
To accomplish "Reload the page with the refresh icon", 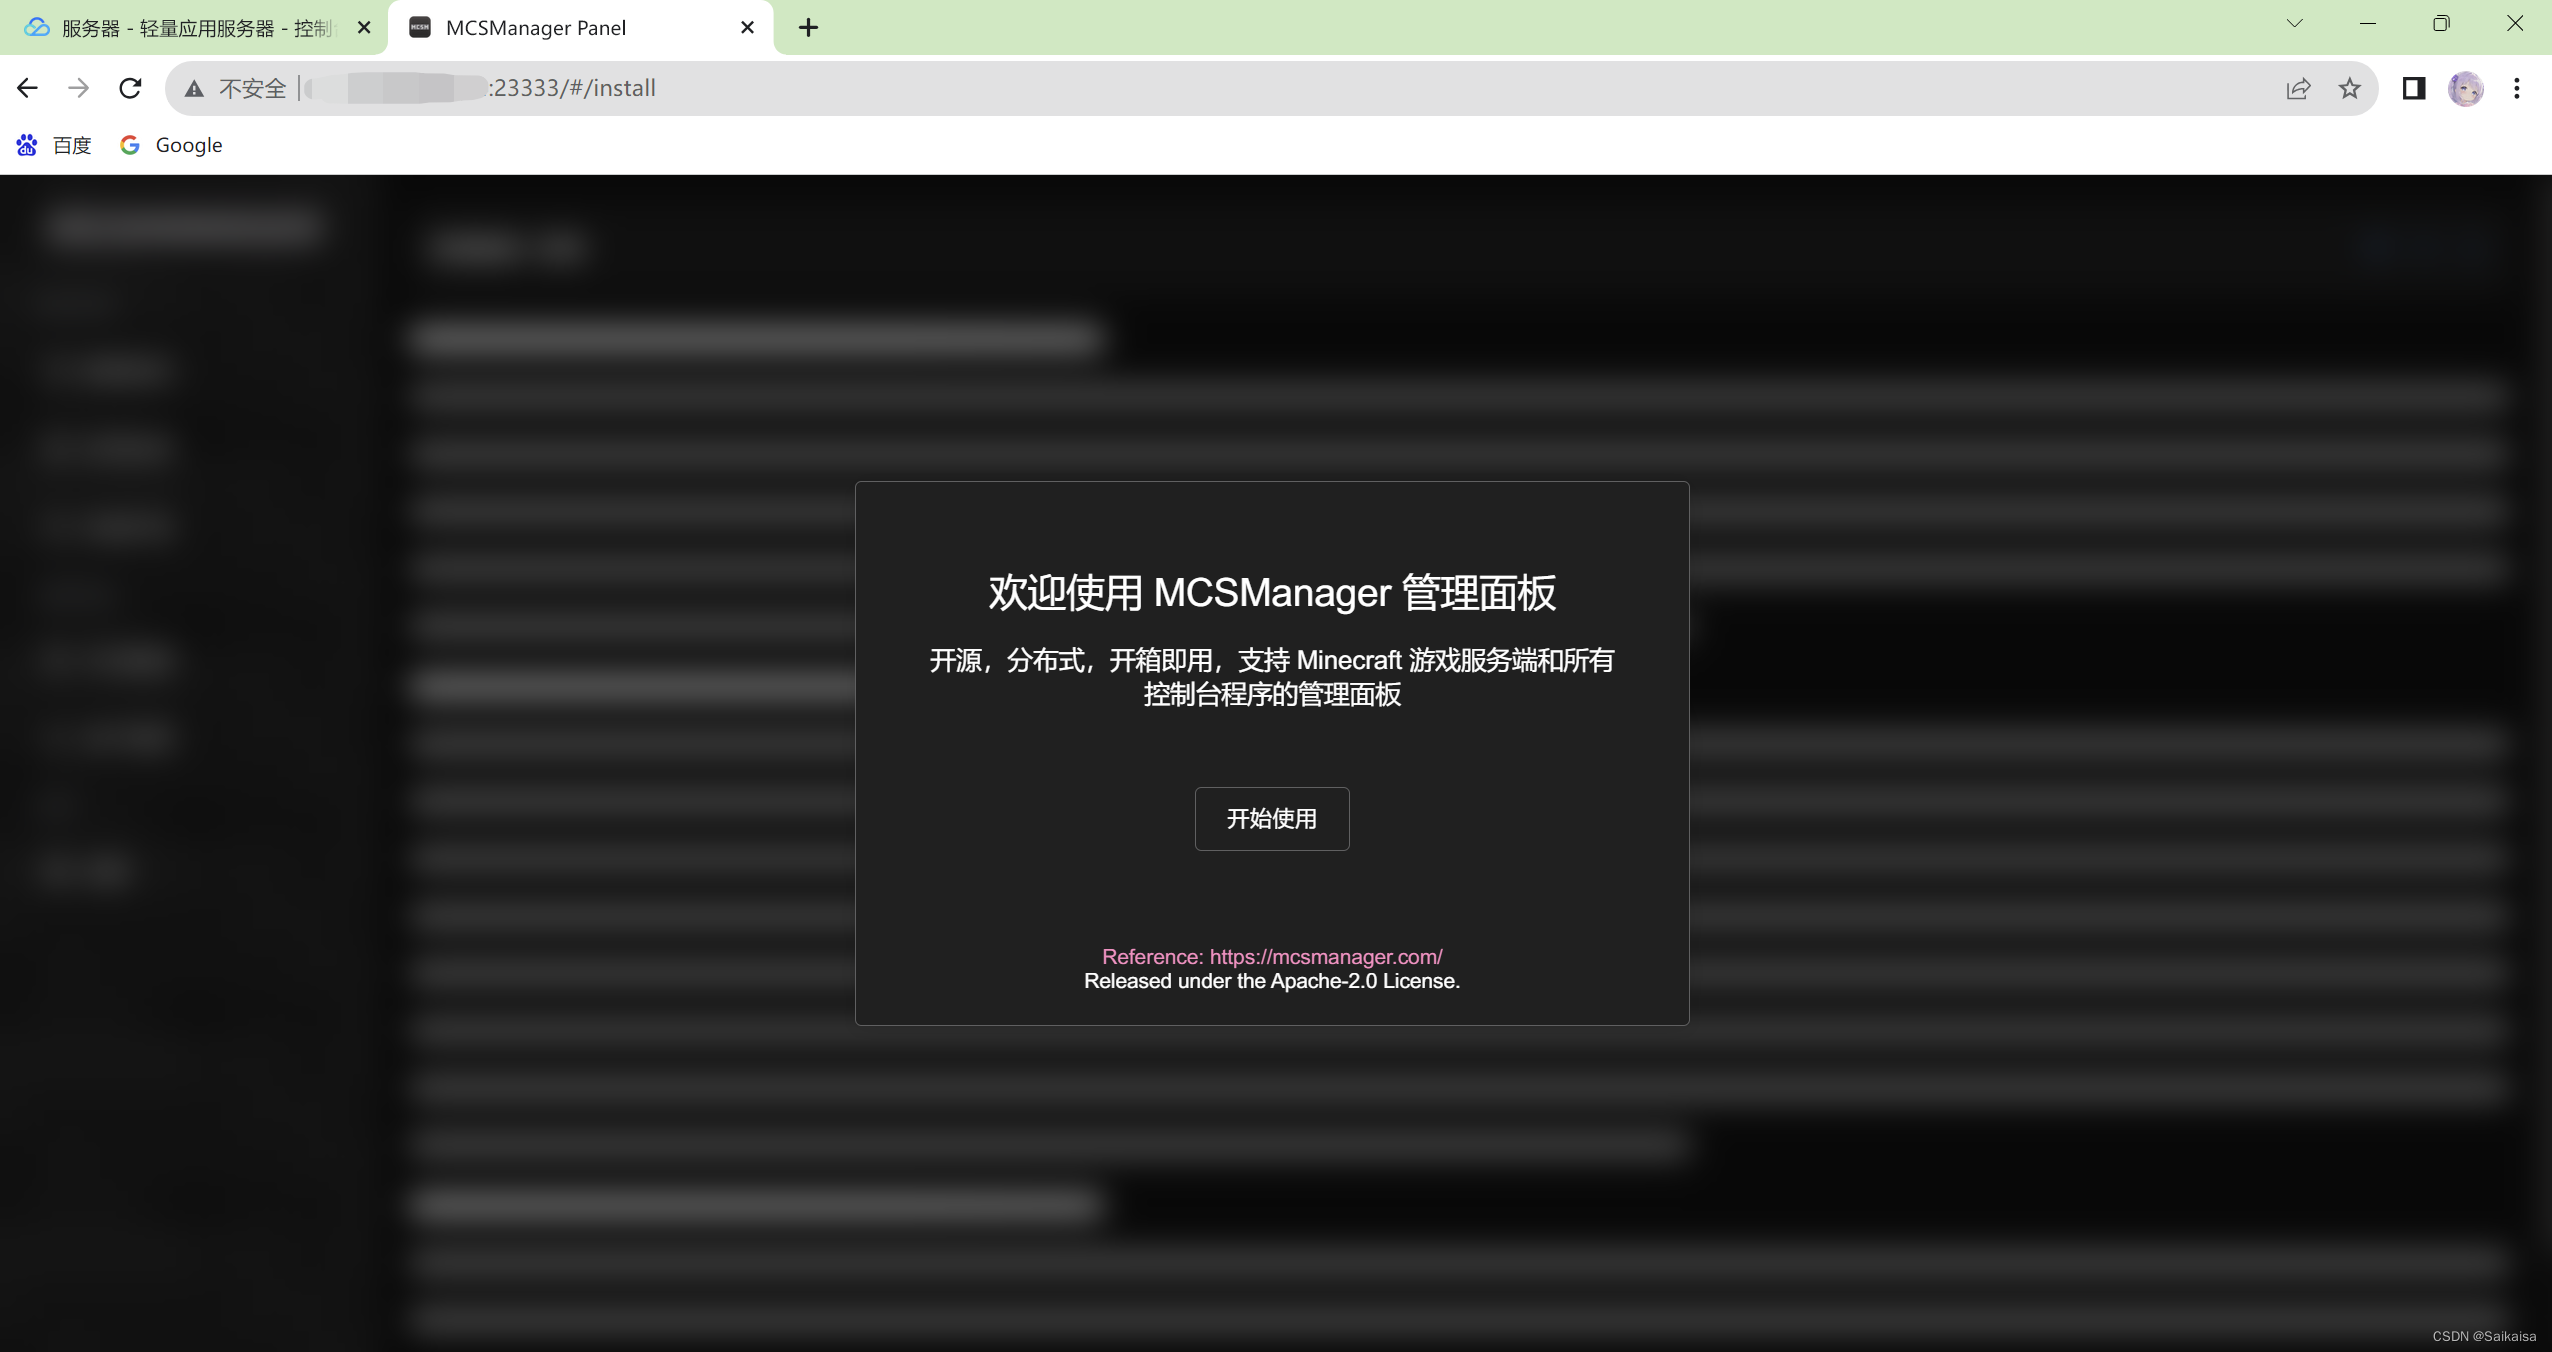I will pyautogui.click(x=130, y=88).
